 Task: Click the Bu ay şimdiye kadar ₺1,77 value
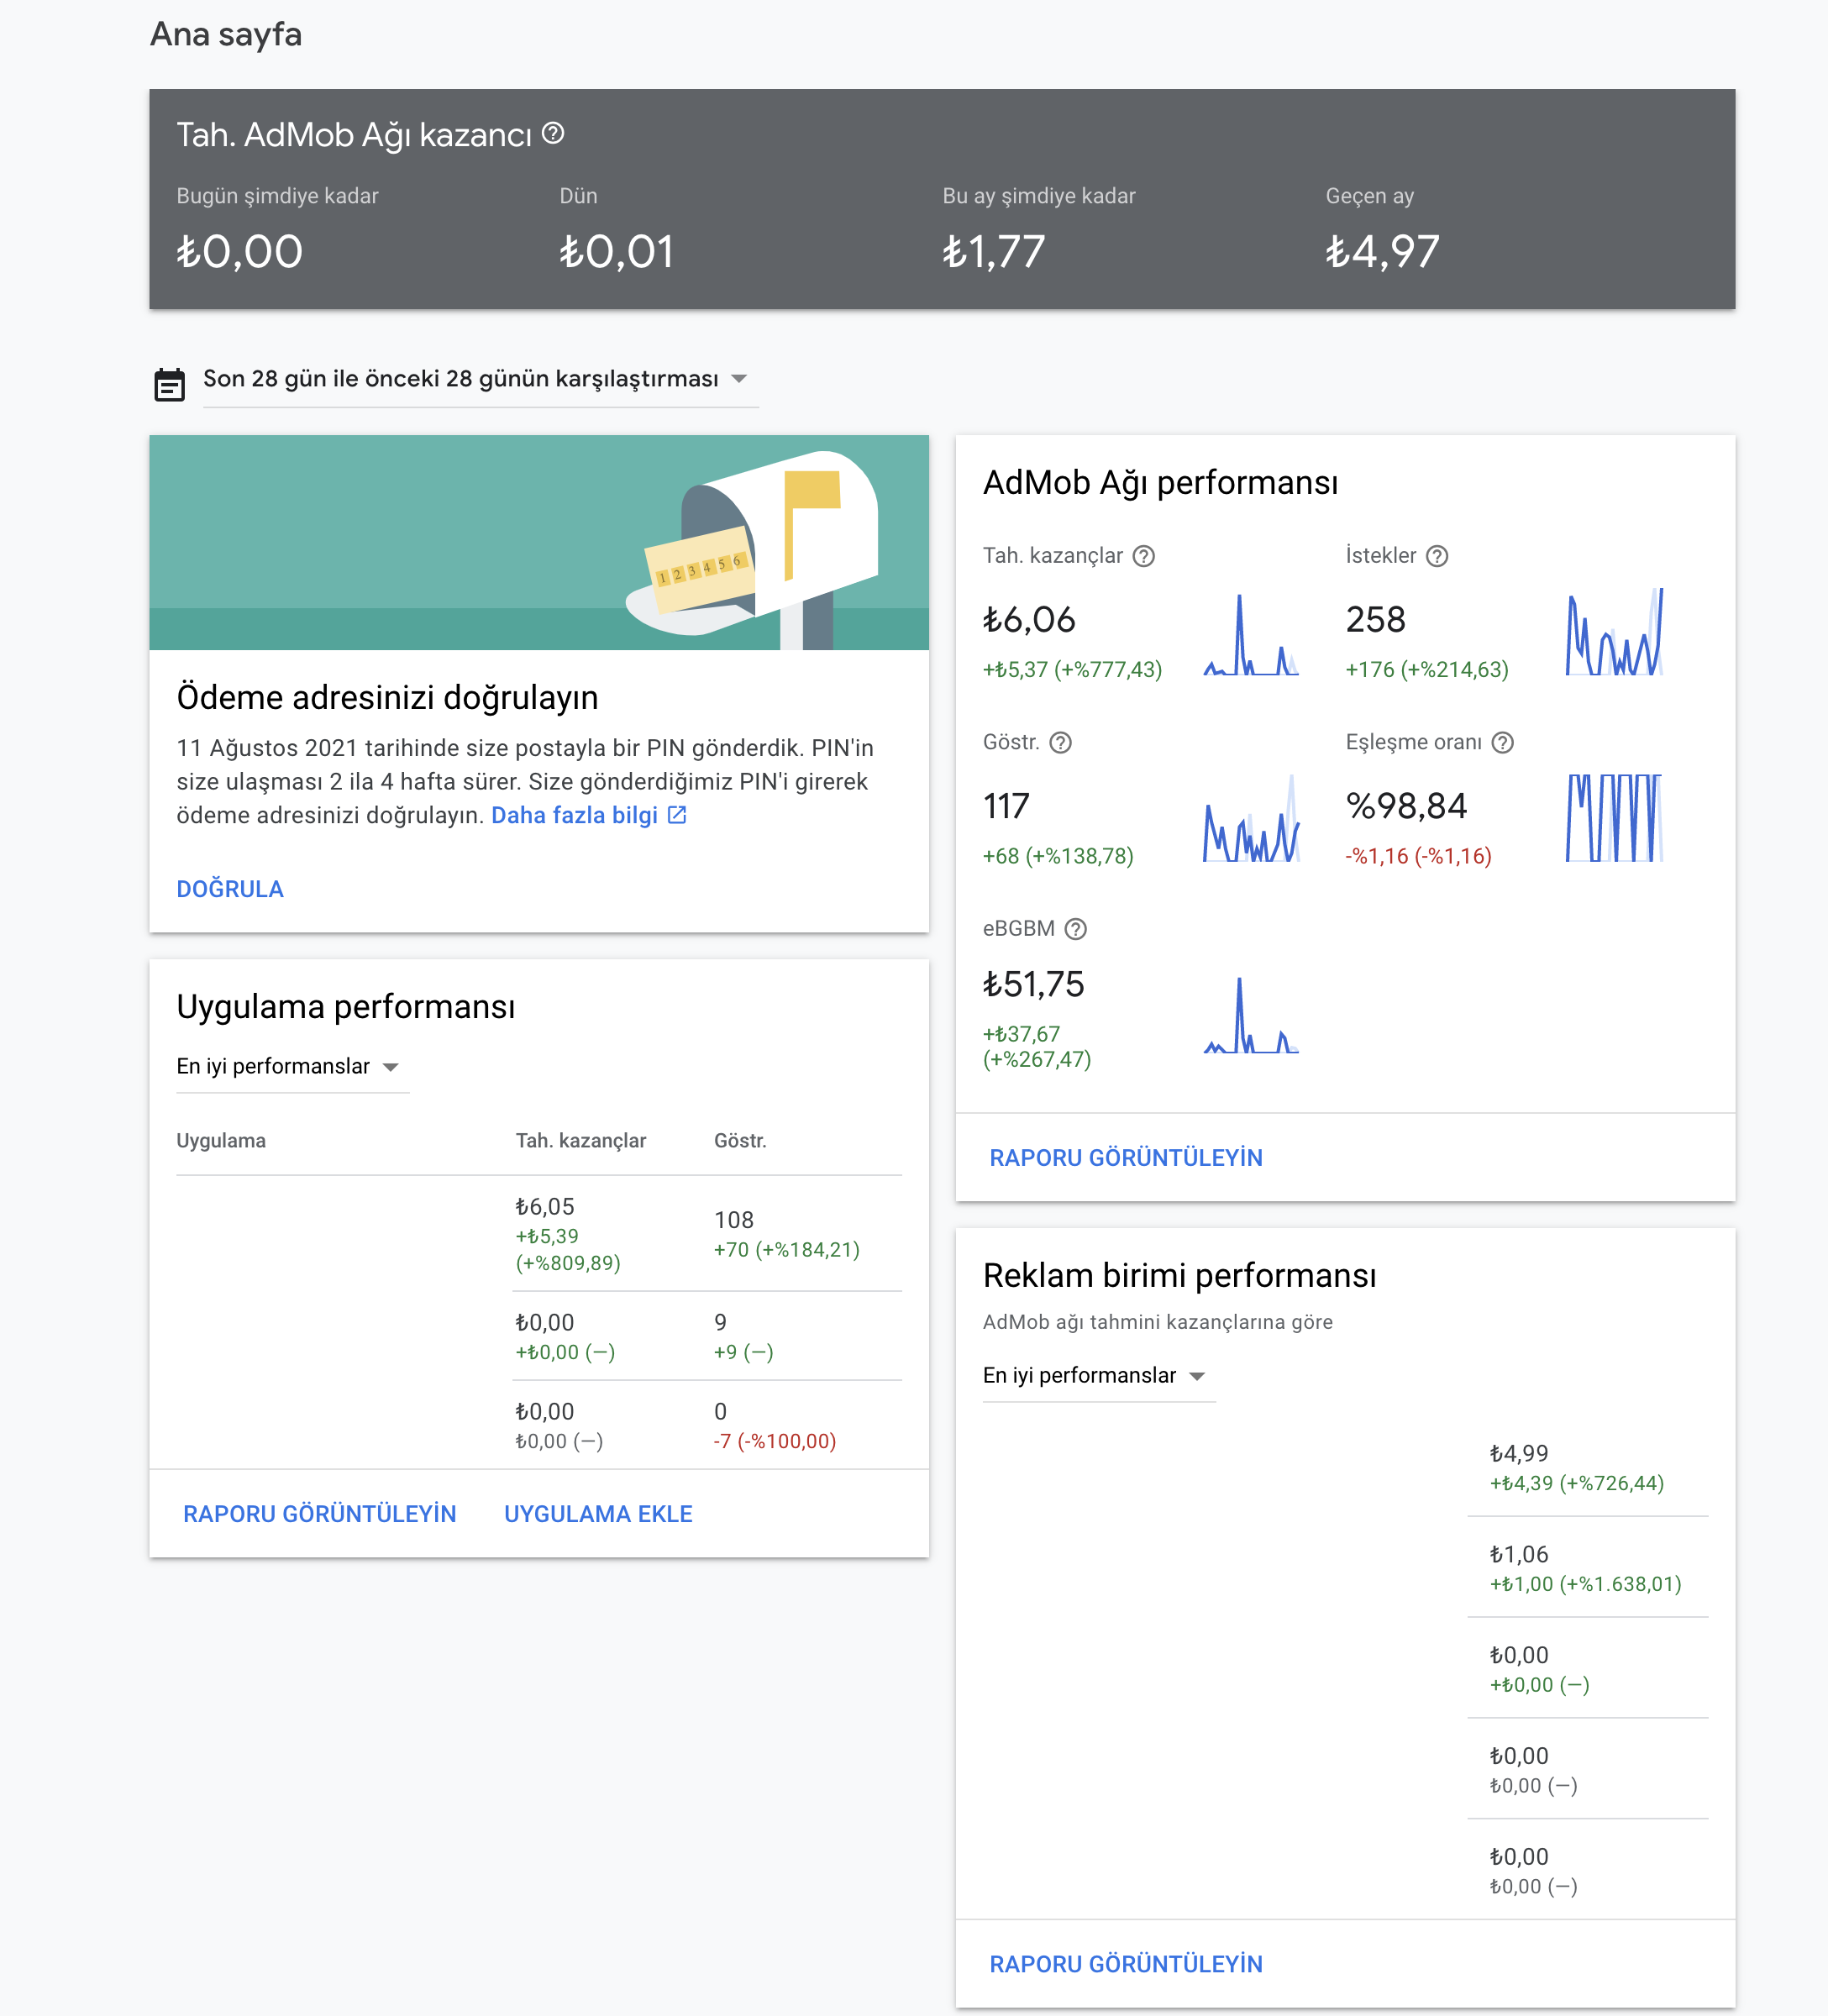click(994, 252)
